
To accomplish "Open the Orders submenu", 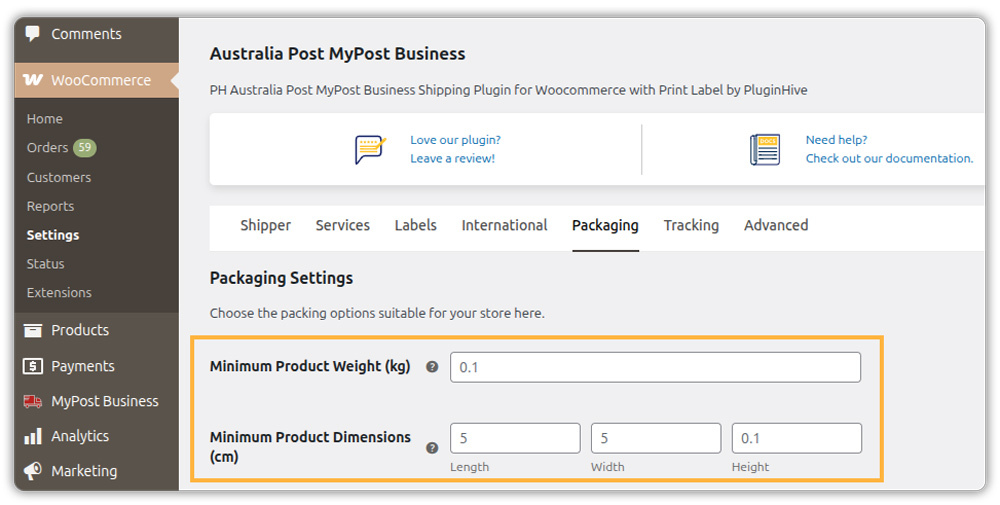I will click(x=47, y=147).
